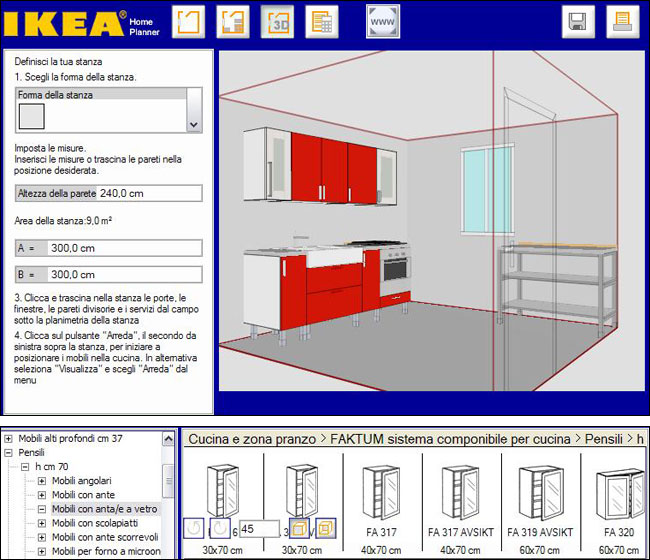Print the kitchen plan
Image resolution: width=650 pixels, height=560 pixels.
tap(621, 22)
